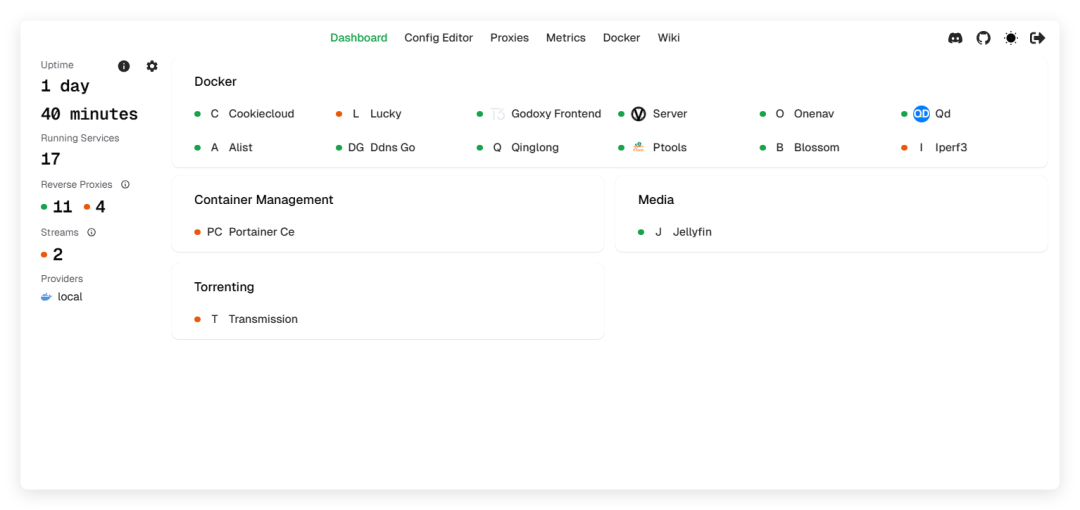Open the Portainer Ce service
Image resolution: width=1080 pixels, height=510 pixels.
click(x=260, y=232)
